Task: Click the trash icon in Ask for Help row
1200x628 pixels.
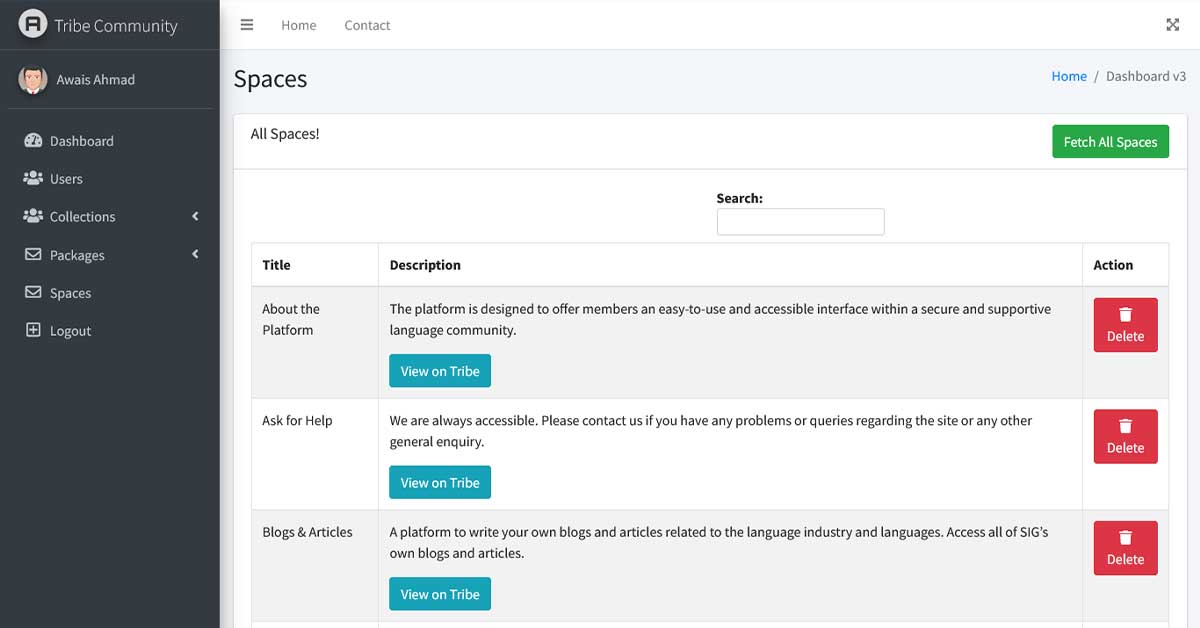Action: (1125, 426)
